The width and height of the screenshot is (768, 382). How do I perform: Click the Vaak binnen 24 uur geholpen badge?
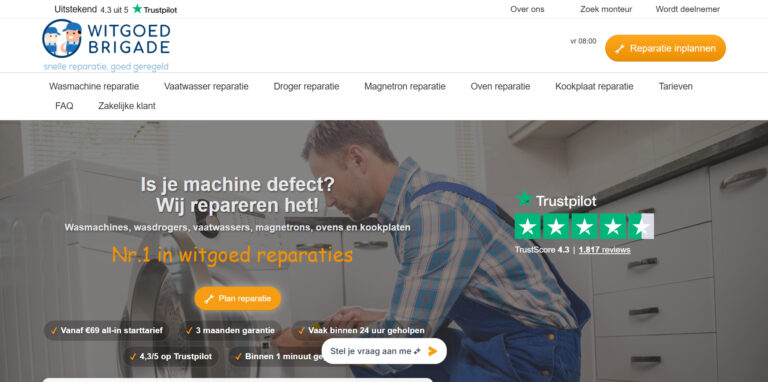point(361,331)
